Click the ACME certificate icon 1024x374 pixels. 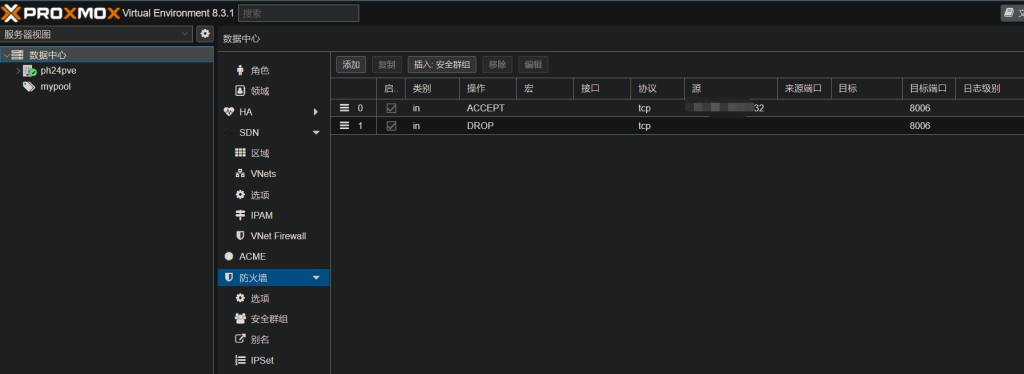[x=229, y=257]
